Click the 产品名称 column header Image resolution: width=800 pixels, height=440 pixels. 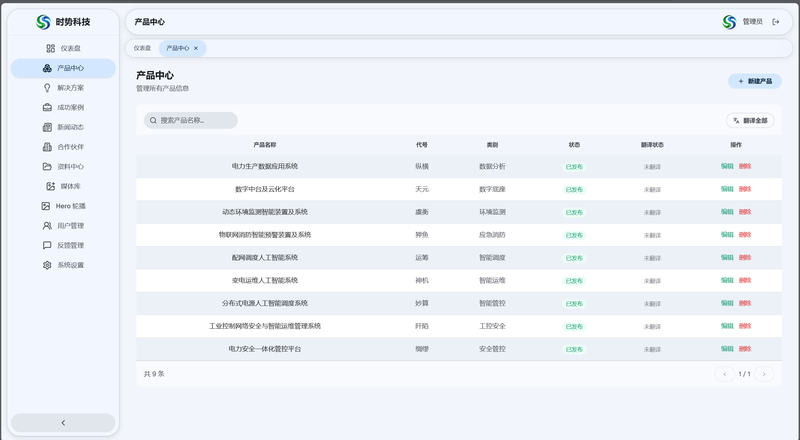pyautogui.click(x=265, y=145)
